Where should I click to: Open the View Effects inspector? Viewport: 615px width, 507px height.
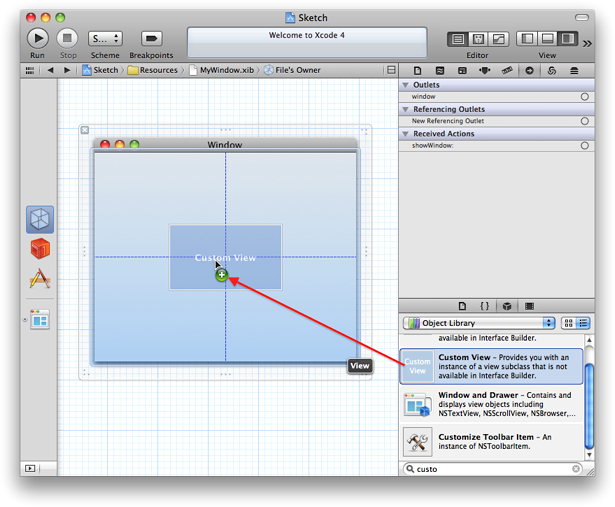[574, 71]
